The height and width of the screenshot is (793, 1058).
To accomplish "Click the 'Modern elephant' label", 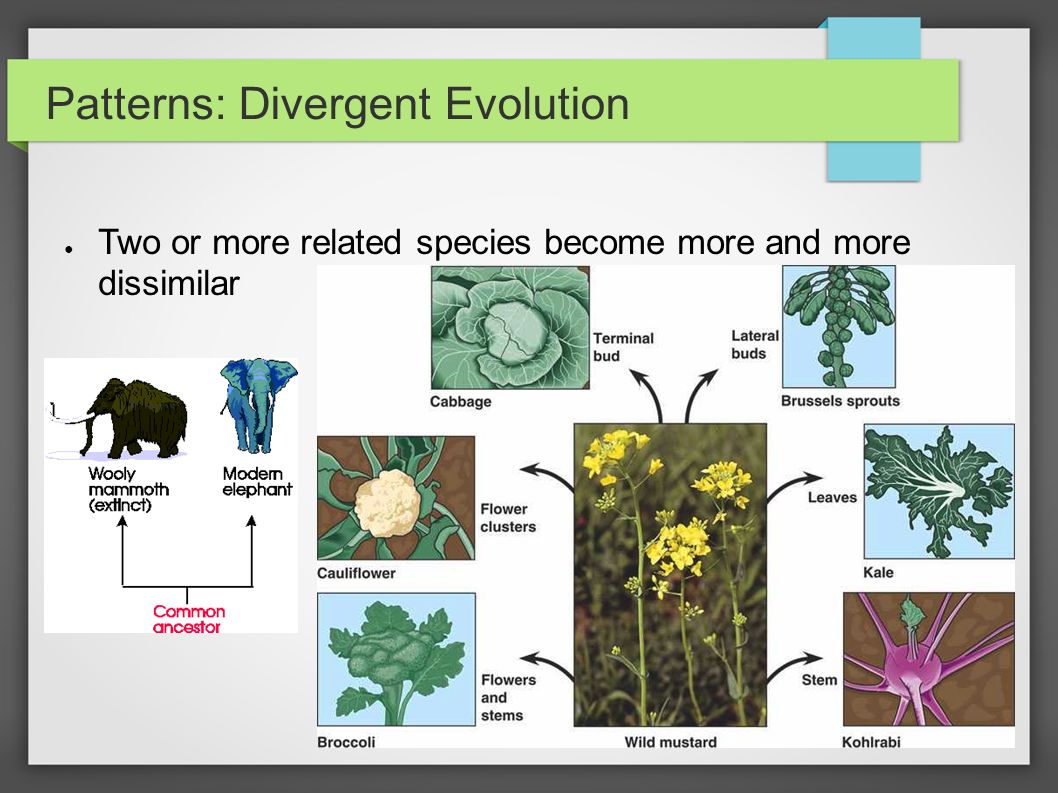I will pyautogui.click(x=257, y=481).
